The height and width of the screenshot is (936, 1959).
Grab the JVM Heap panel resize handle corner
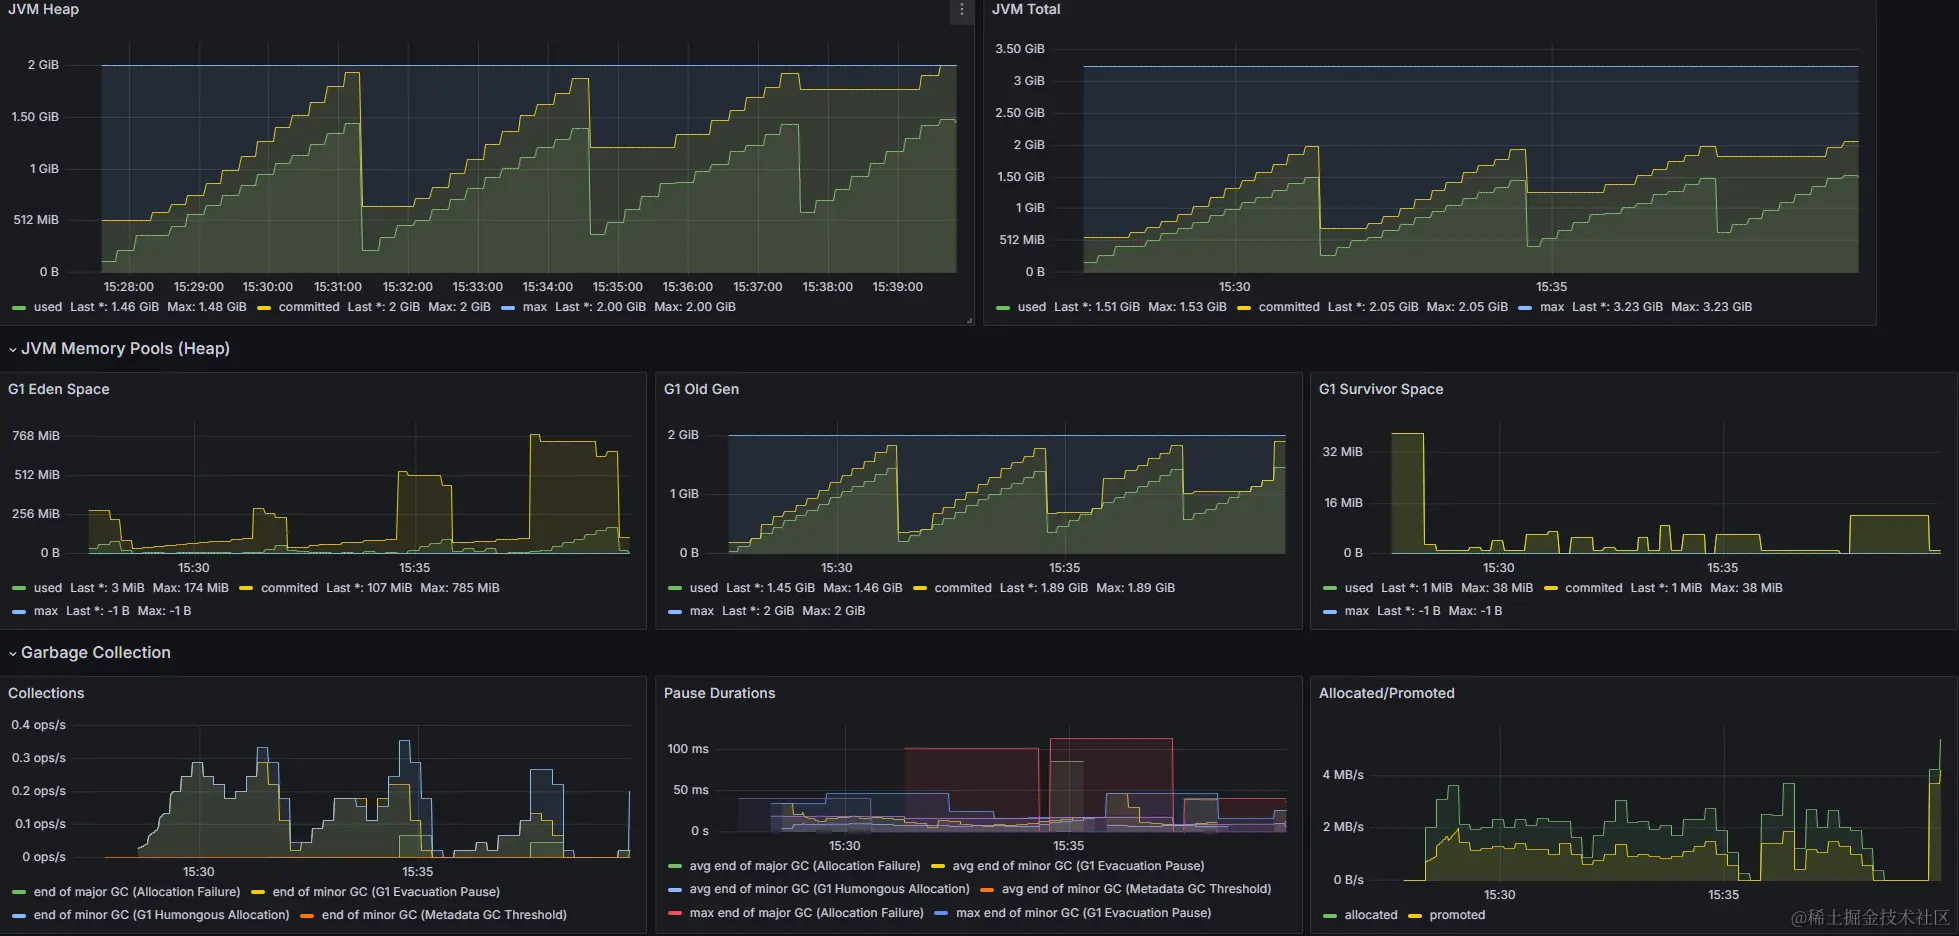point(969,320)
